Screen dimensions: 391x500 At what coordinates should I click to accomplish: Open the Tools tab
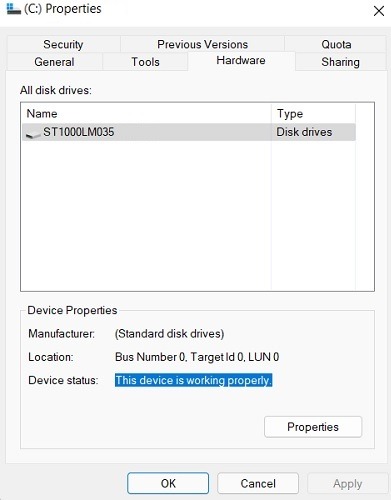145,62
